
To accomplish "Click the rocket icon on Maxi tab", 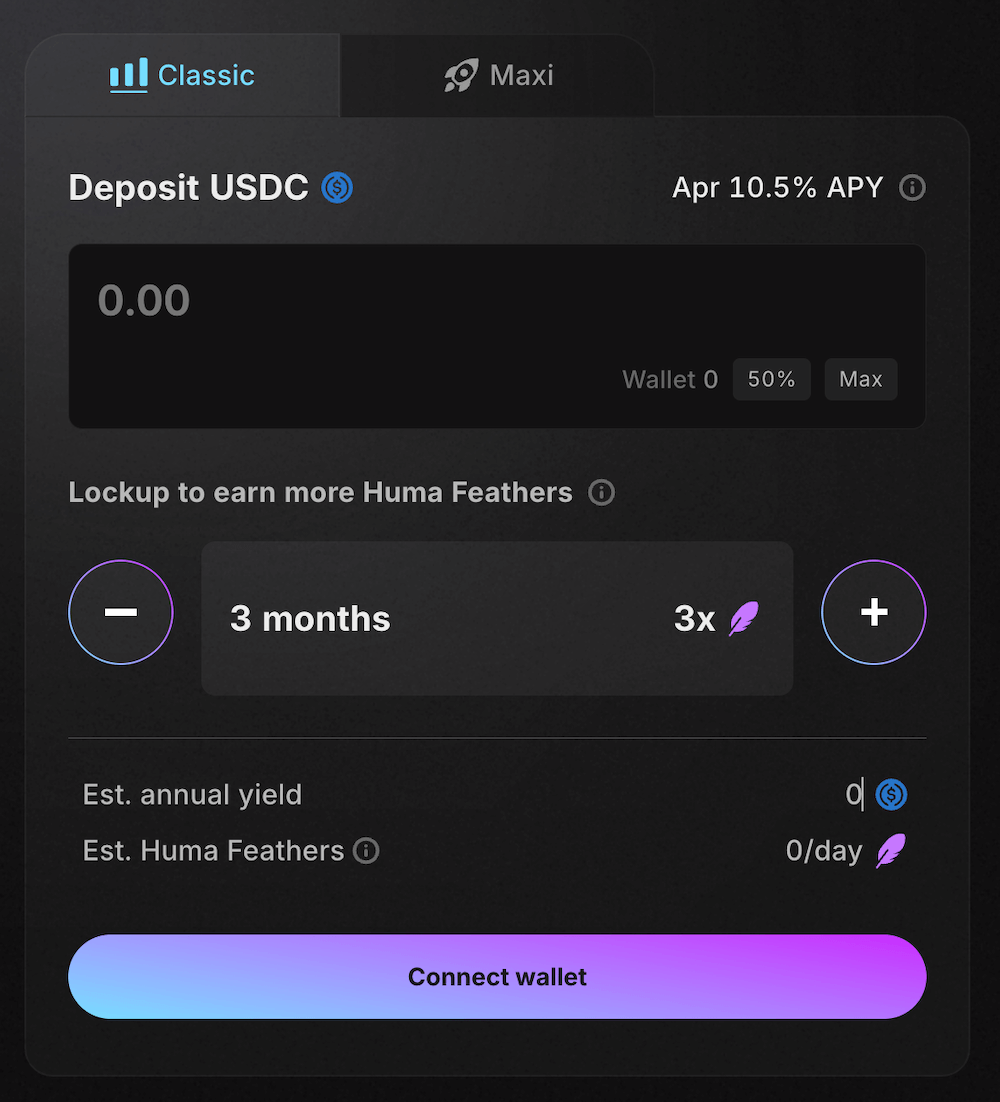I will pos(461,76).
